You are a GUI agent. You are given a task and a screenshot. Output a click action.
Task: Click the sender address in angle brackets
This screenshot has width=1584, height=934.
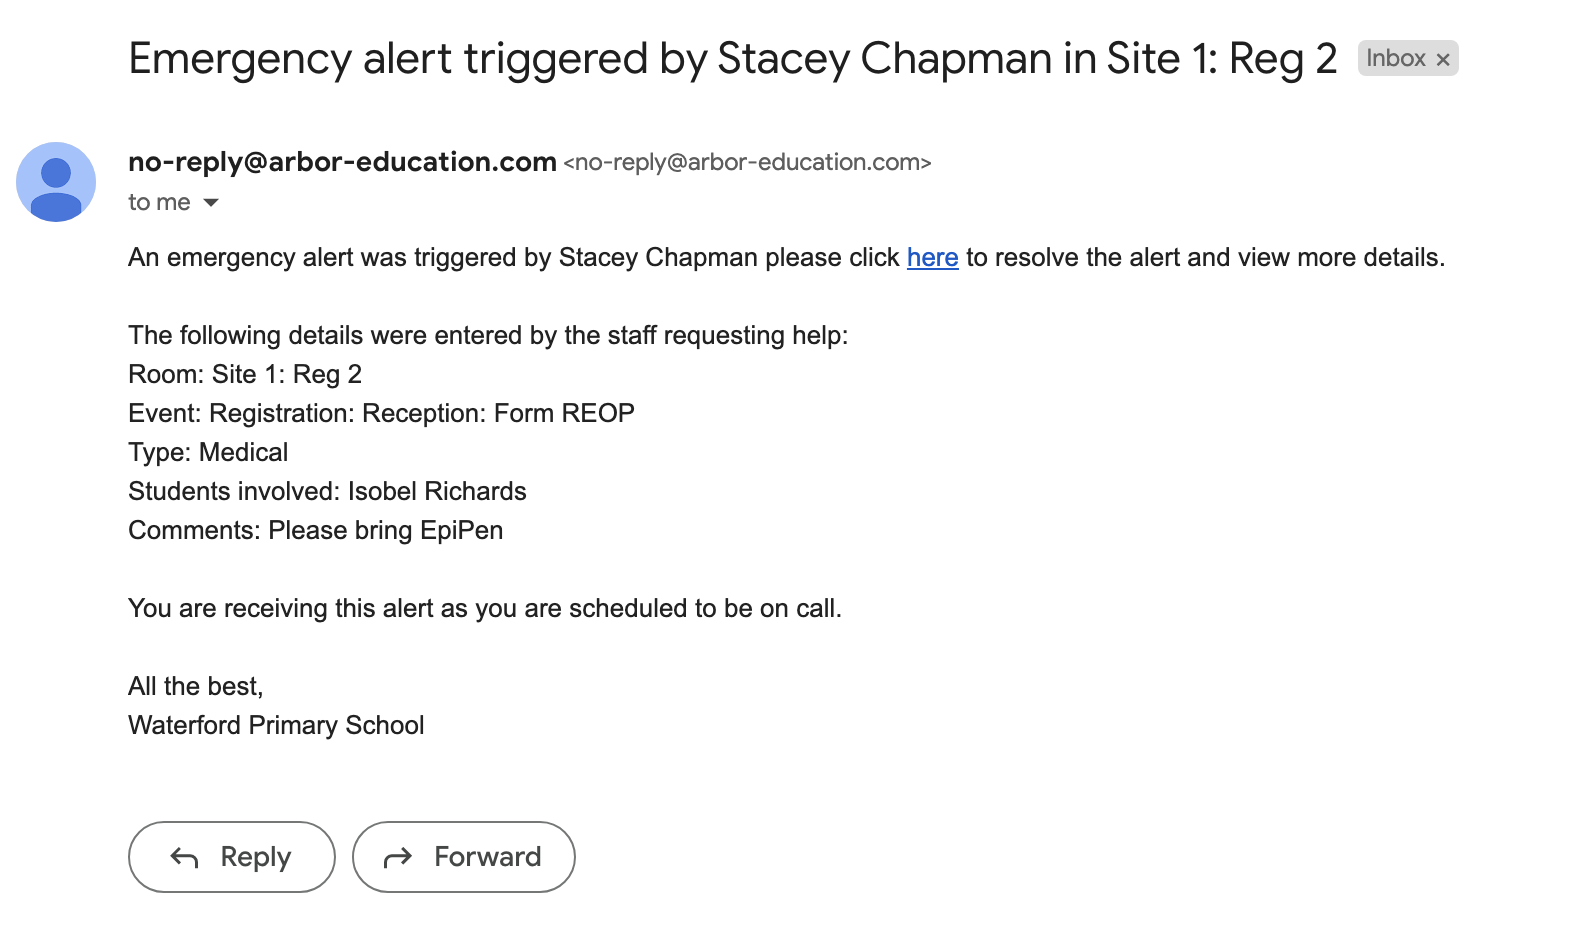747,162
